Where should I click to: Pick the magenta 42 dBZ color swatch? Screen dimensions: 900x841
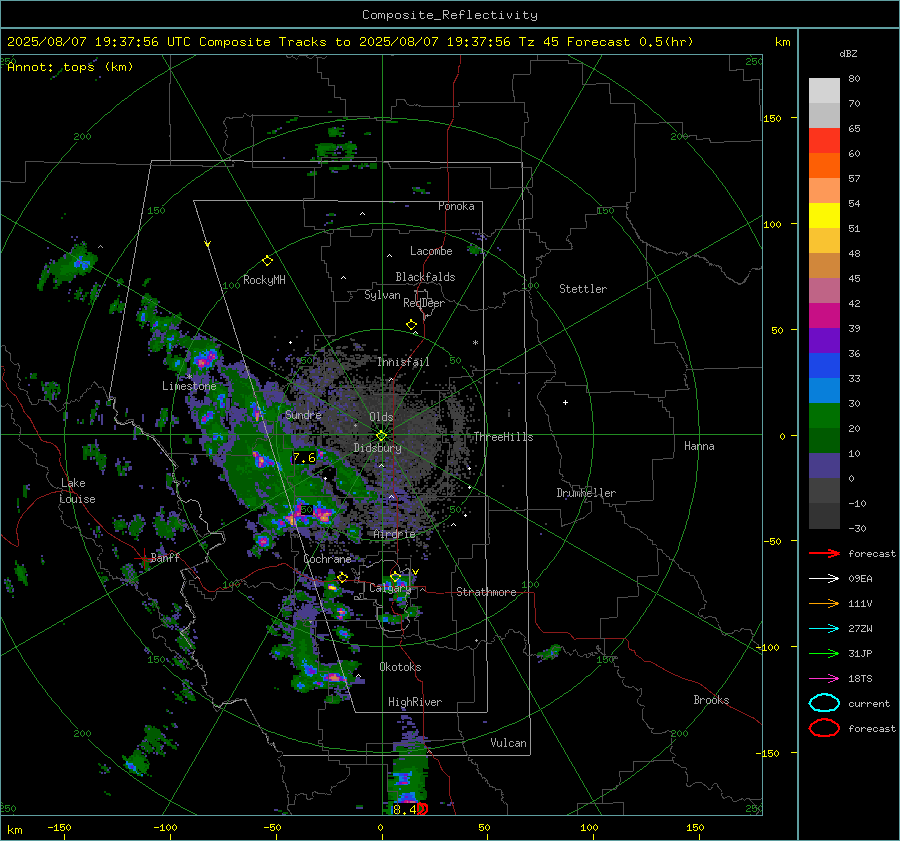coord(824,315)
